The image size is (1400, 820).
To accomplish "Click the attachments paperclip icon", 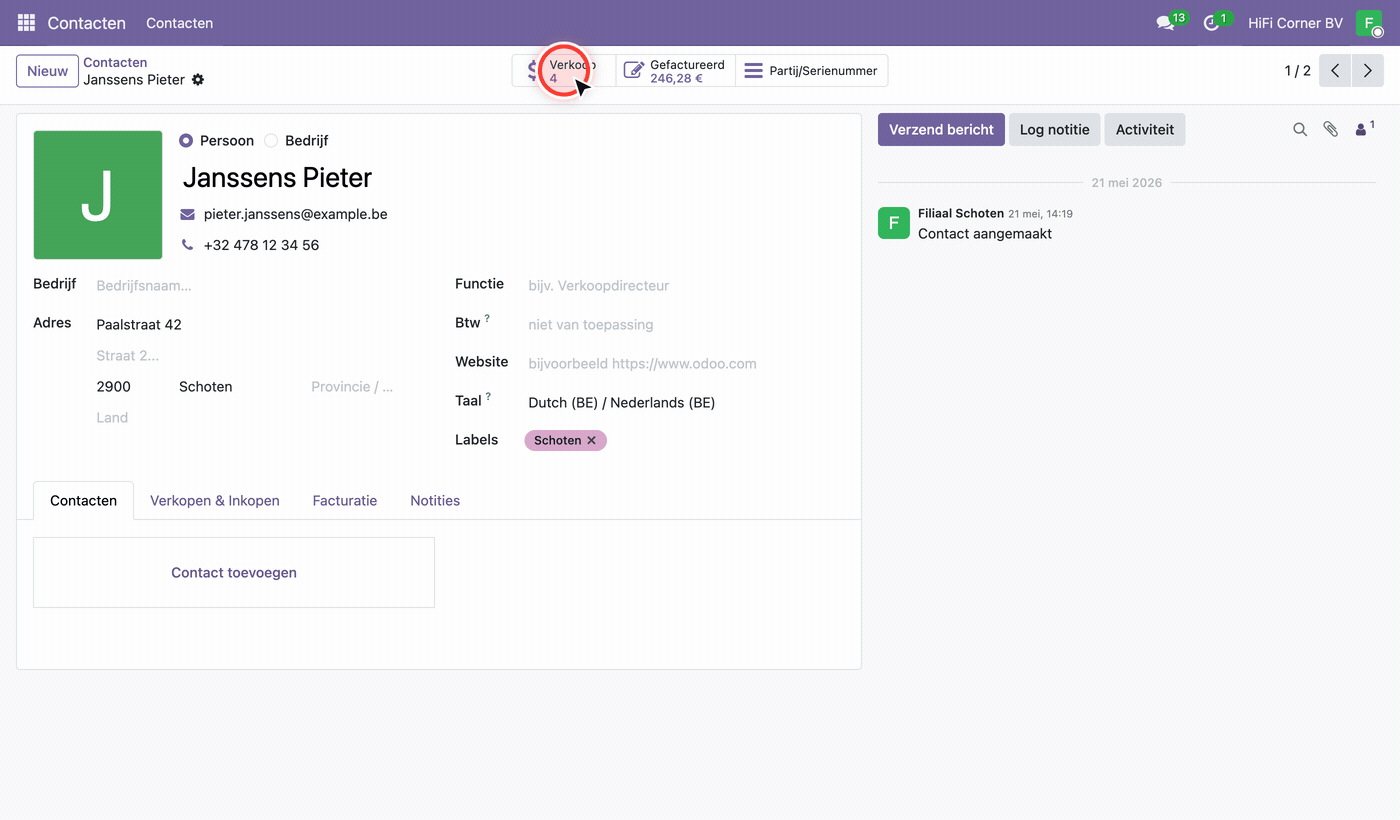I will [x=1330, y=129].
